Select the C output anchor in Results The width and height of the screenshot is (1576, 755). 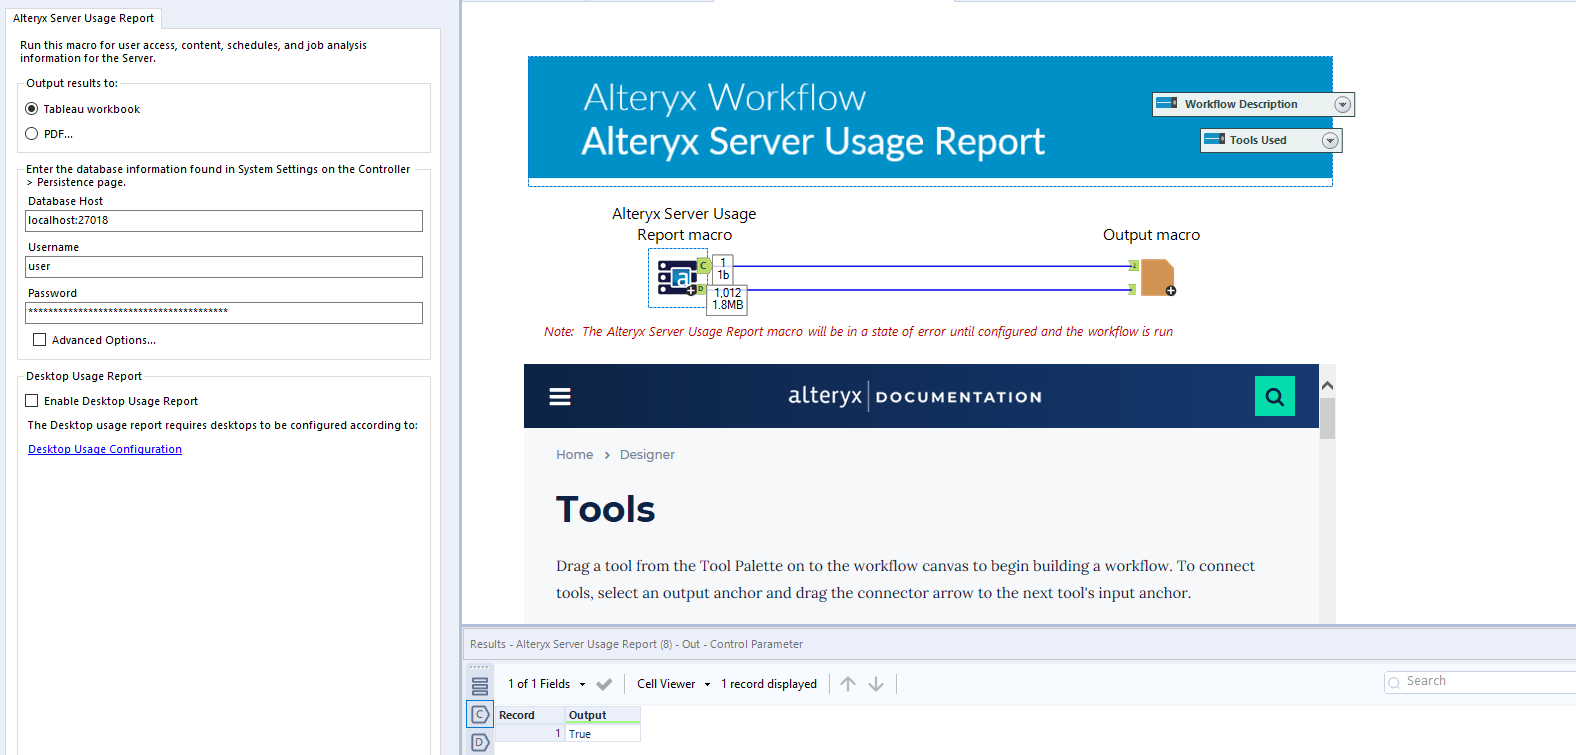[480, 714]
